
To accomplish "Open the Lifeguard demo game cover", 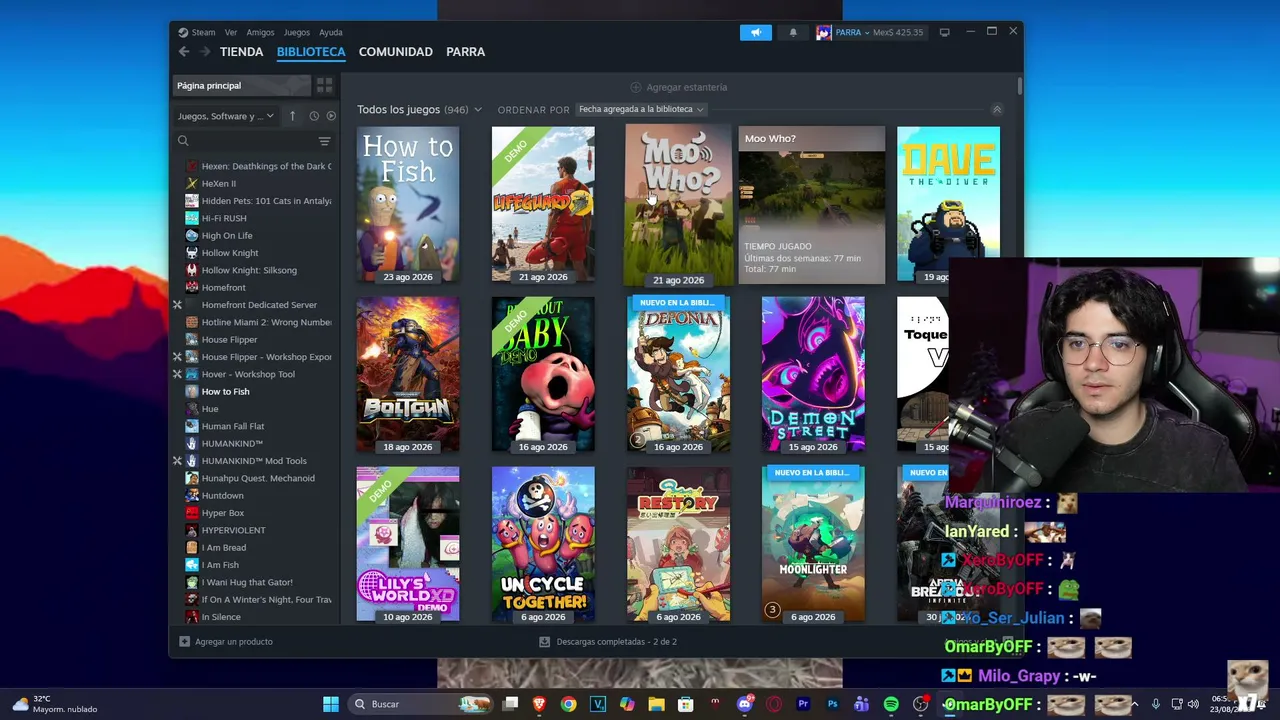I will click(543, 204).
